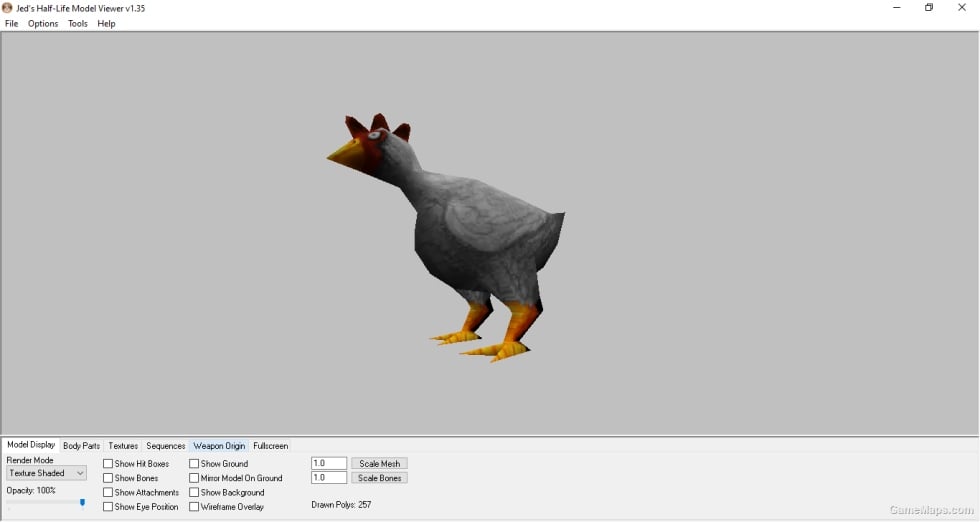Switch to the Textures tab
Screen dimensions: 980x522
[122, 446]
